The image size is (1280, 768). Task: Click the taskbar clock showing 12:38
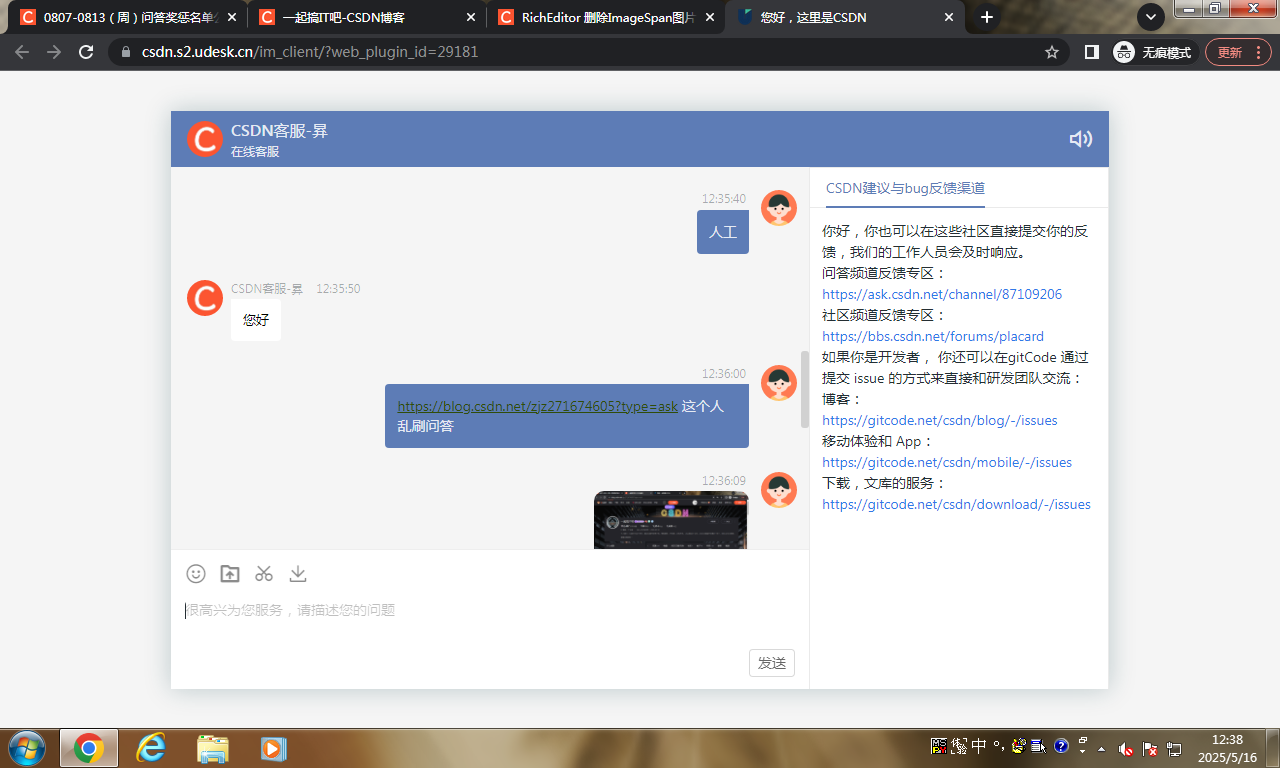[1226, 748]
